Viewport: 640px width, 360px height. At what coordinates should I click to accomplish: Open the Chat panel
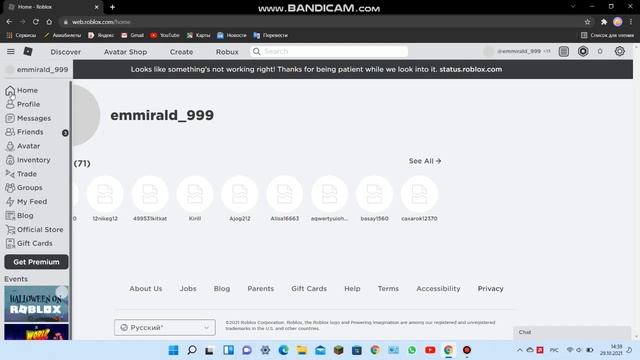[572, 332]
